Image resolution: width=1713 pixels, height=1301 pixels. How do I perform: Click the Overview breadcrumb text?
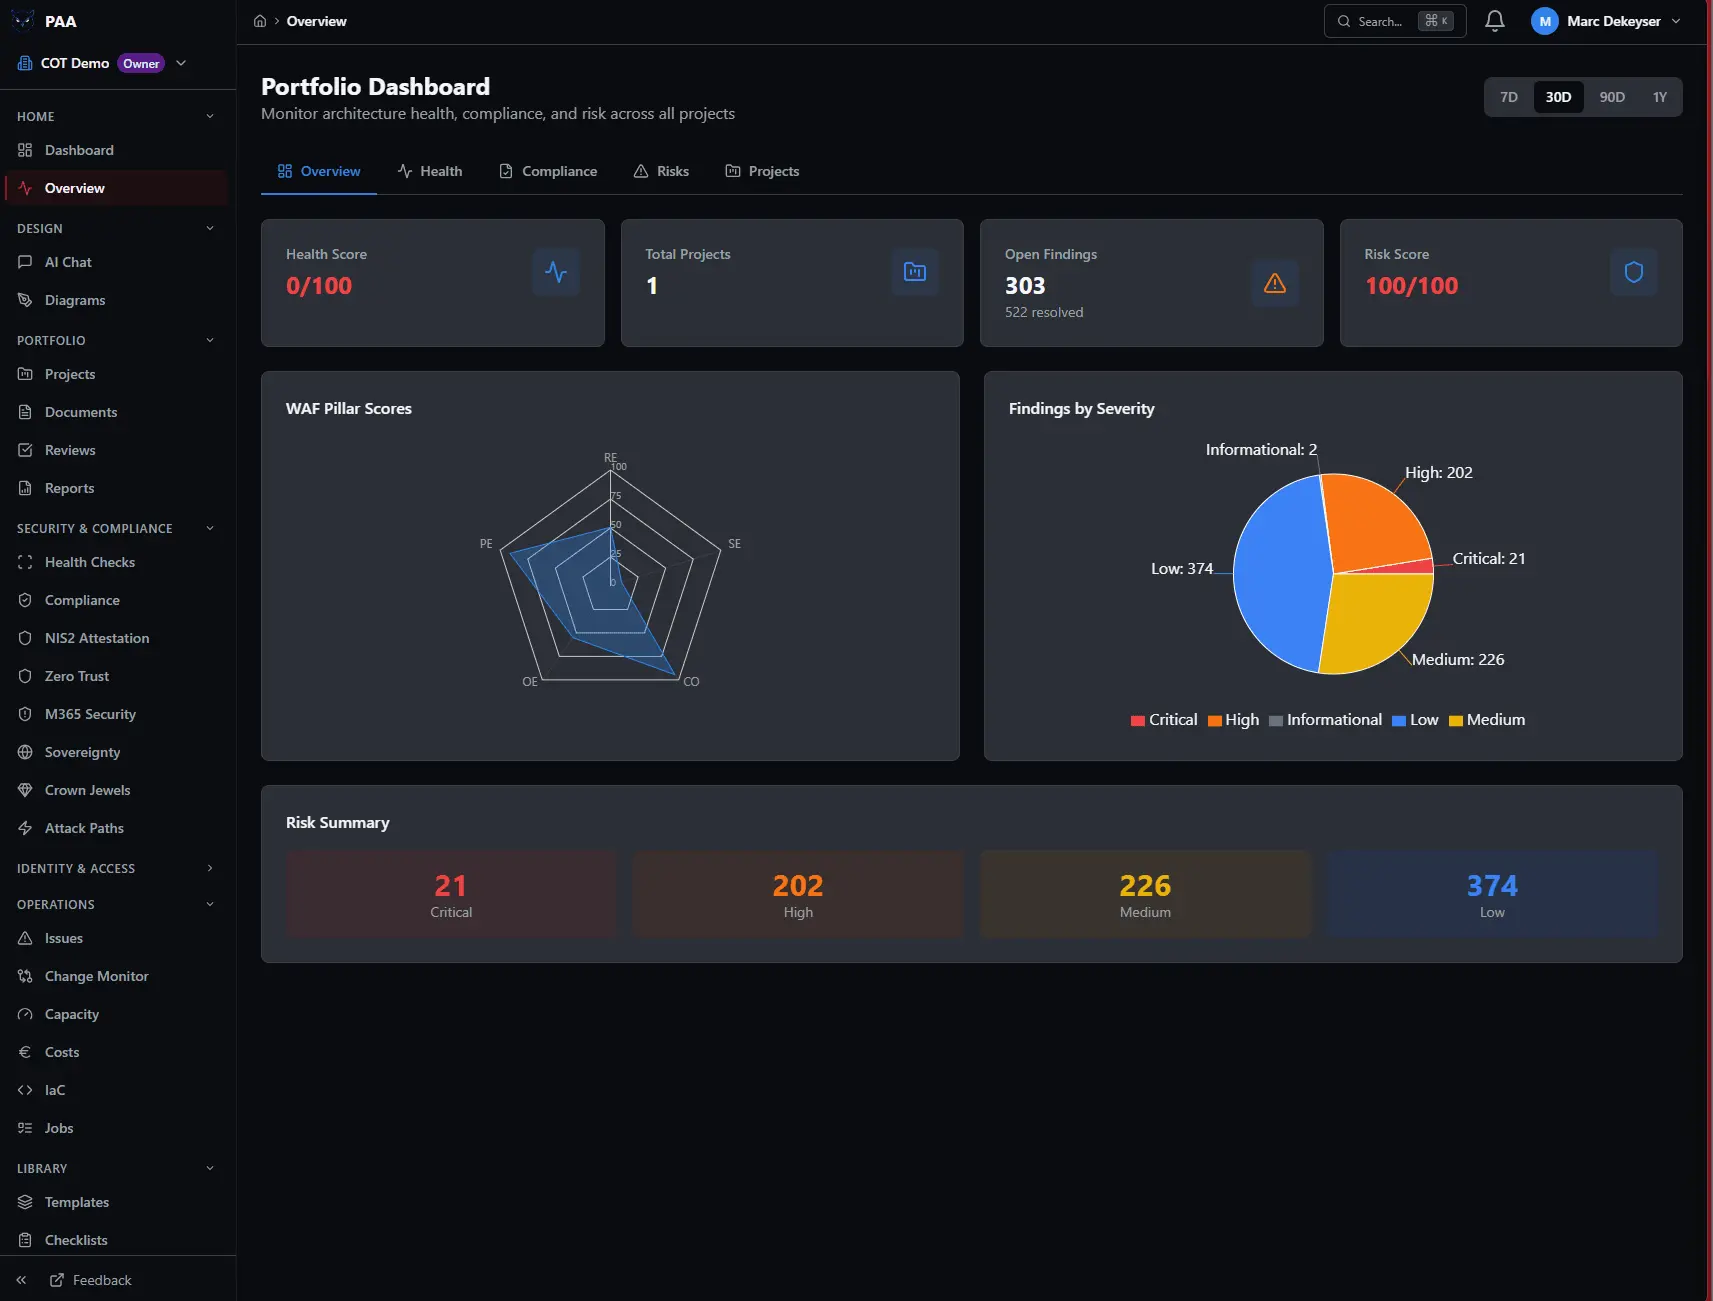[x=317, y=21]
